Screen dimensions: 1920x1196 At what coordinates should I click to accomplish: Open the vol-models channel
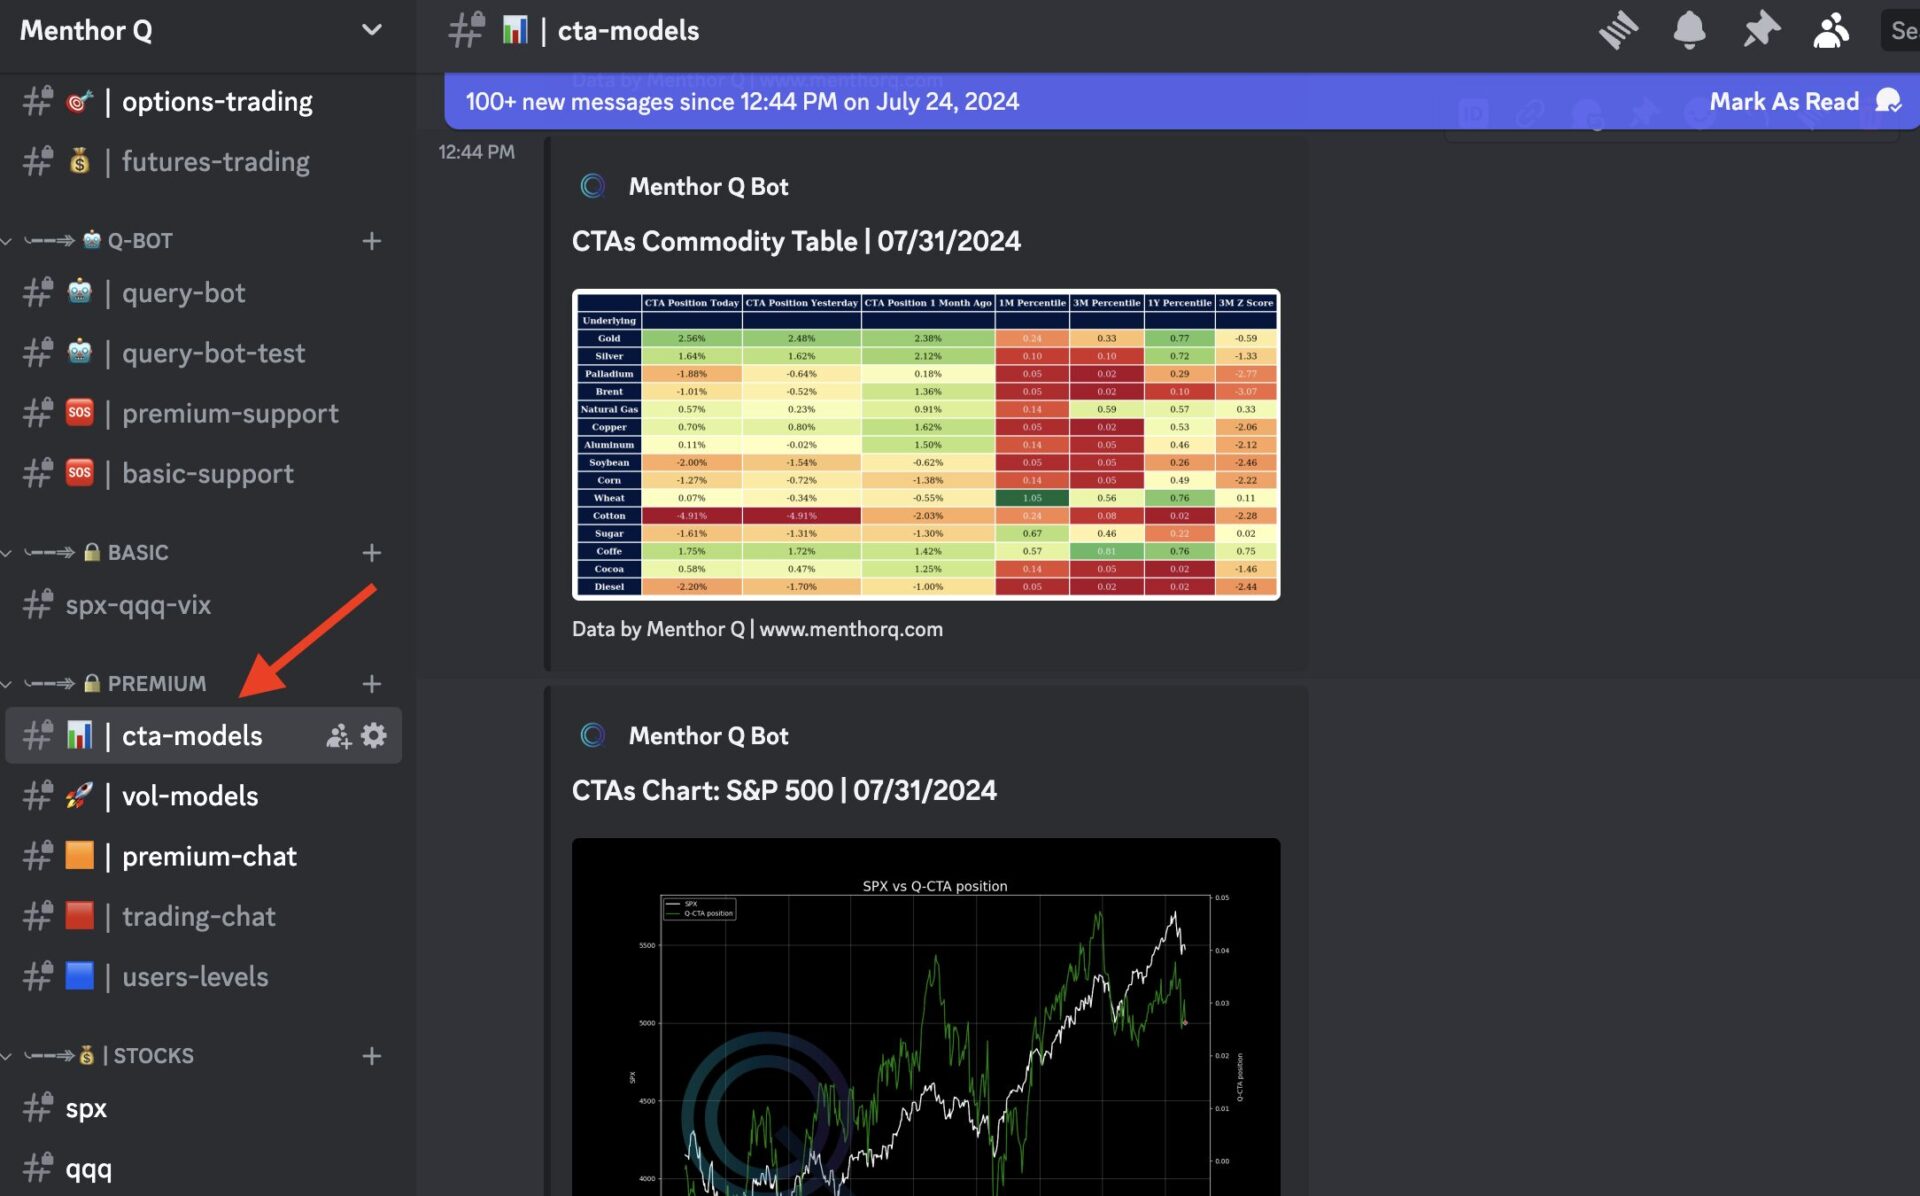(204, 796)
